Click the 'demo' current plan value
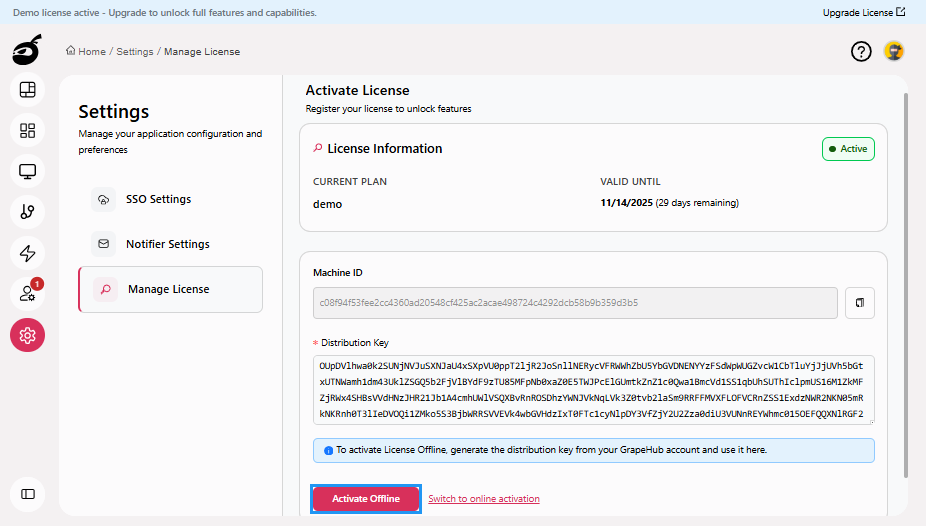Viewport: 926px width, 526px height. [327, 204]
